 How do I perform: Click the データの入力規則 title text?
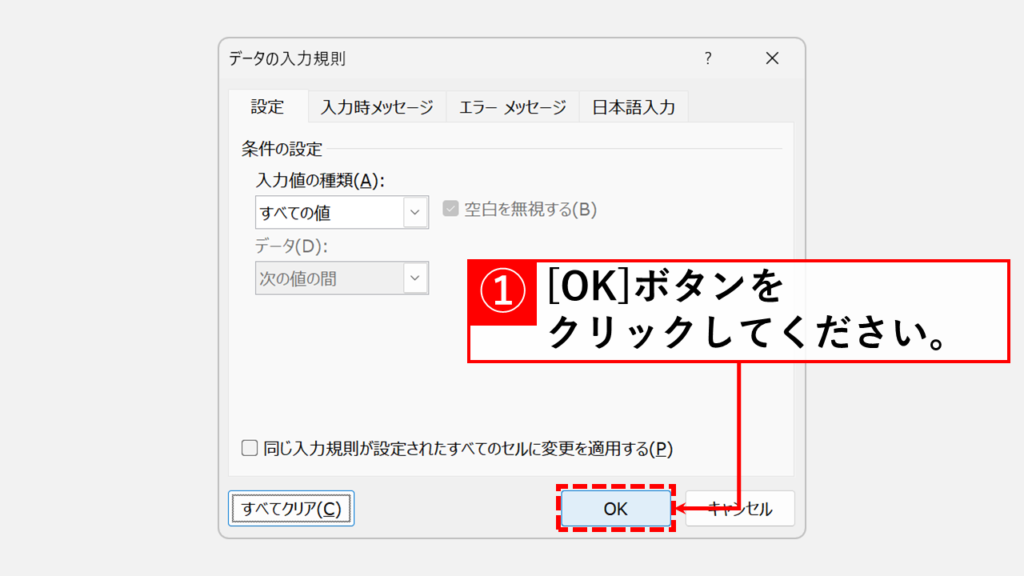tap(287, 59)
